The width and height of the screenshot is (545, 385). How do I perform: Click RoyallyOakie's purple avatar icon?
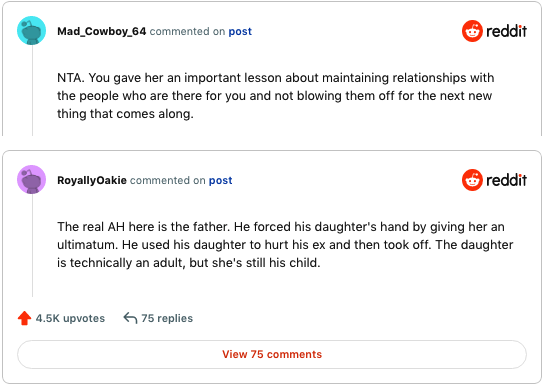(x=32, y=179)
